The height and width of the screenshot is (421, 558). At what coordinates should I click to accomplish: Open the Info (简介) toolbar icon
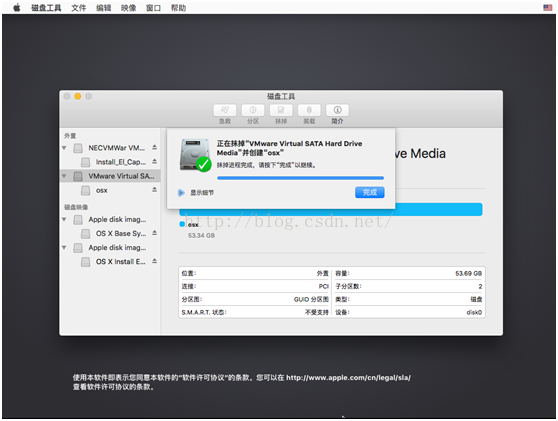click(x=337, y=110)
